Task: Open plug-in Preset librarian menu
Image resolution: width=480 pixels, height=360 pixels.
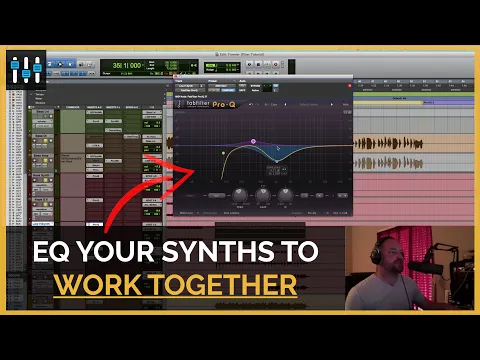Action: pyautogui.click(x=221, y=86)
